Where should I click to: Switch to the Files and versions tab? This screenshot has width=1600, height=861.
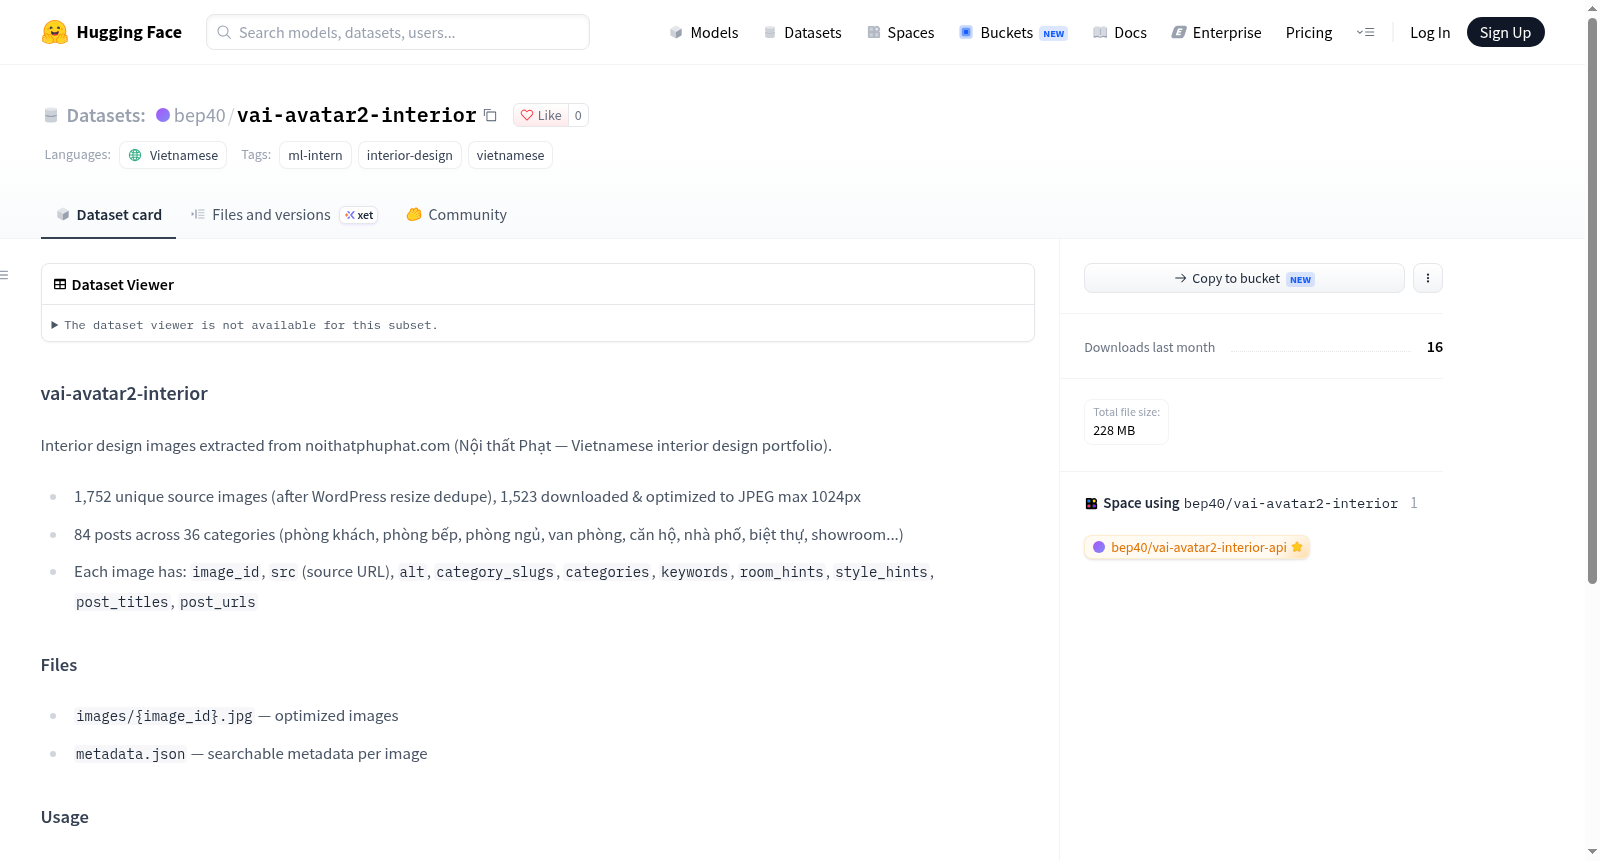click(284, 215)
